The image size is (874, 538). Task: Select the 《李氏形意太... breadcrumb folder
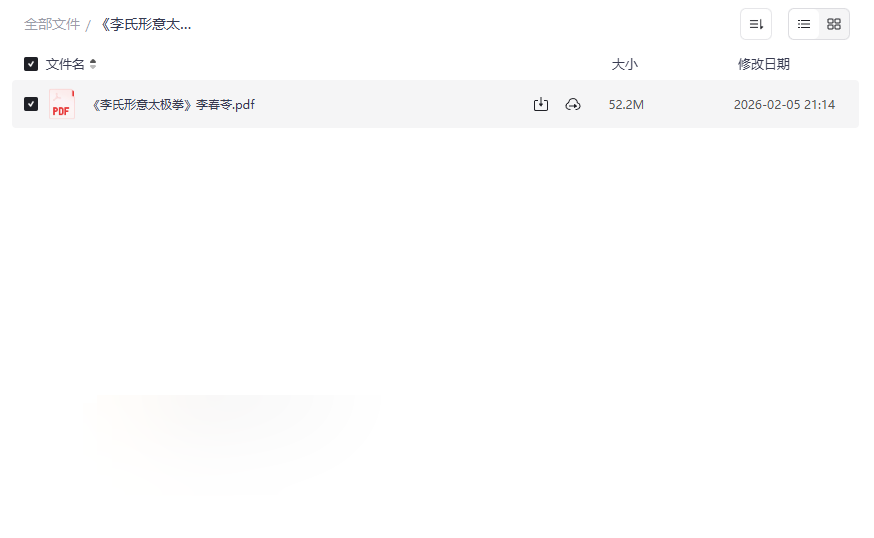pos(145,25)
